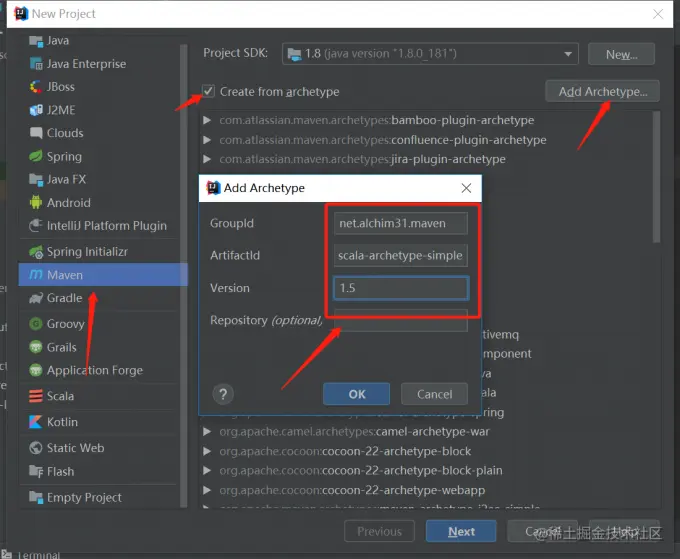Click the New... SDK button
The height and width of the screenshot is (559, 680).
(621, 54)
